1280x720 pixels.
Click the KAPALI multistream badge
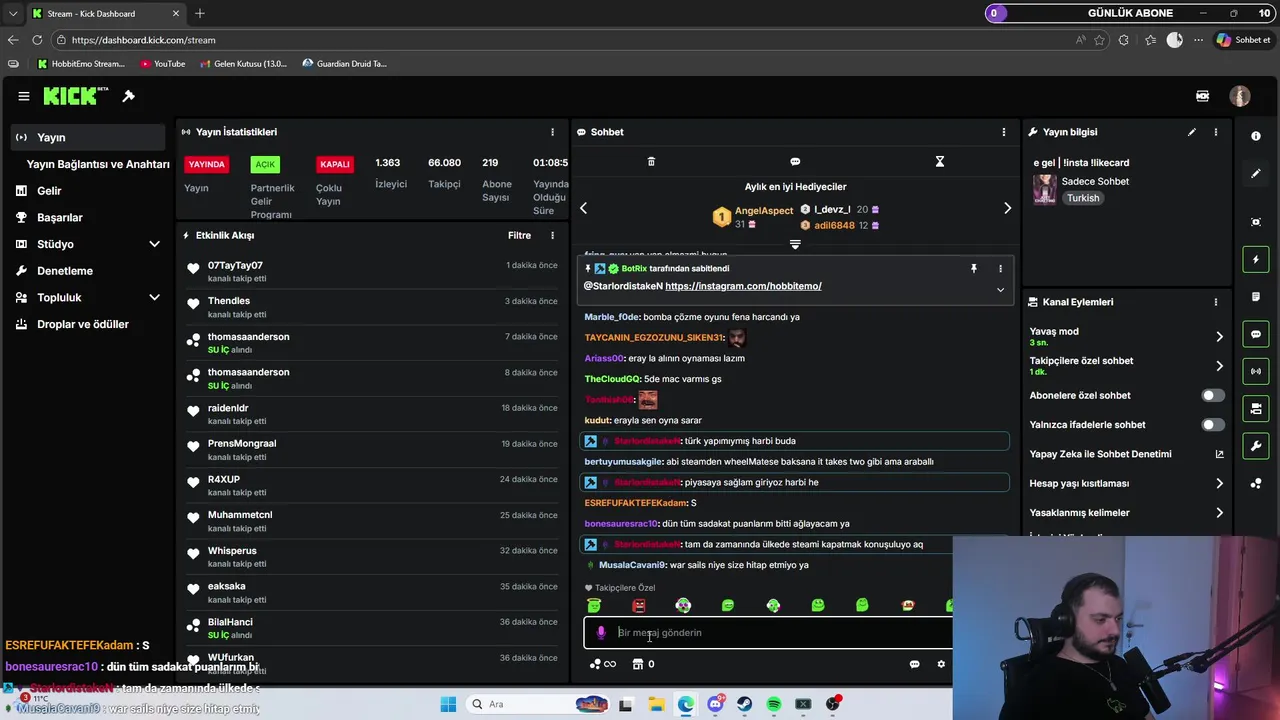[x=335, y=164]
